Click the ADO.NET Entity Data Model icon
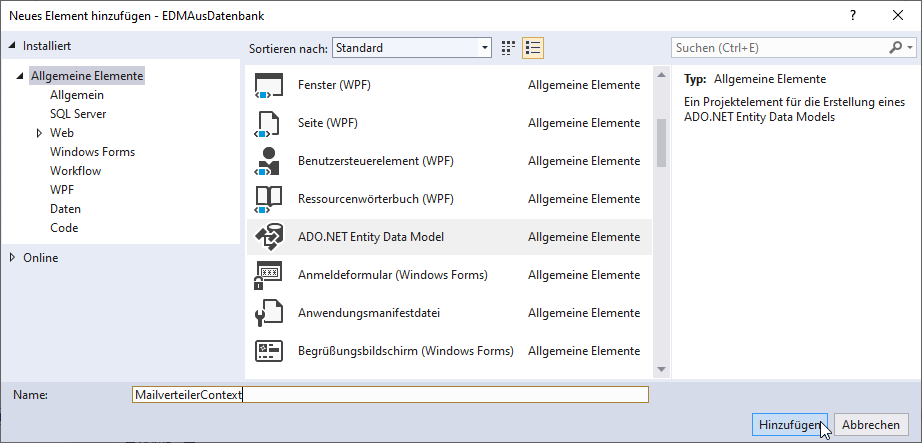Viewport: 922px width, 443px height. tap(269, 237)
